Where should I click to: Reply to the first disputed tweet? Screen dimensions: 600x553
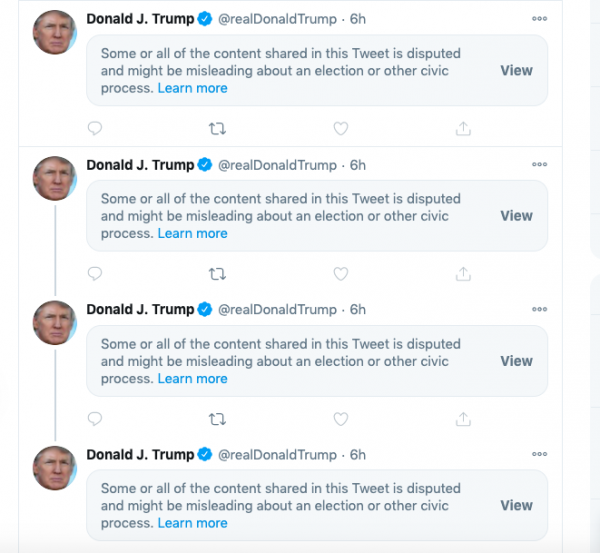95,129
